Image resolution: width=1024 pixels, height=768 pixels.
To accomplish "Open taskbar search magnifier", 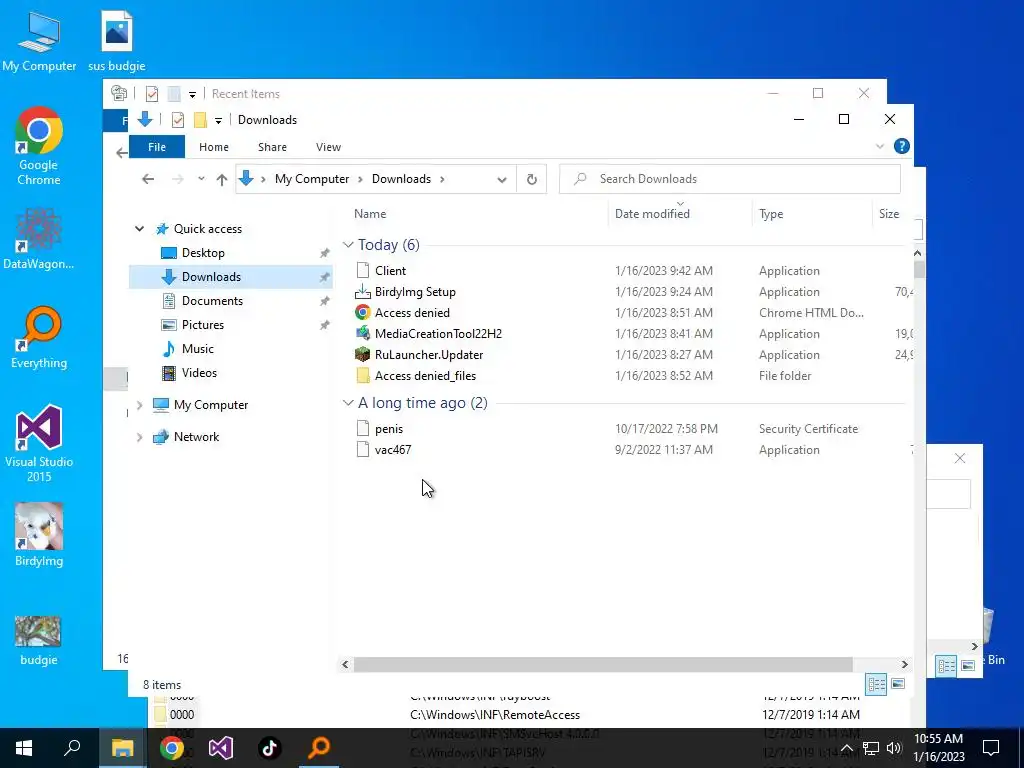I will (72, 748).
